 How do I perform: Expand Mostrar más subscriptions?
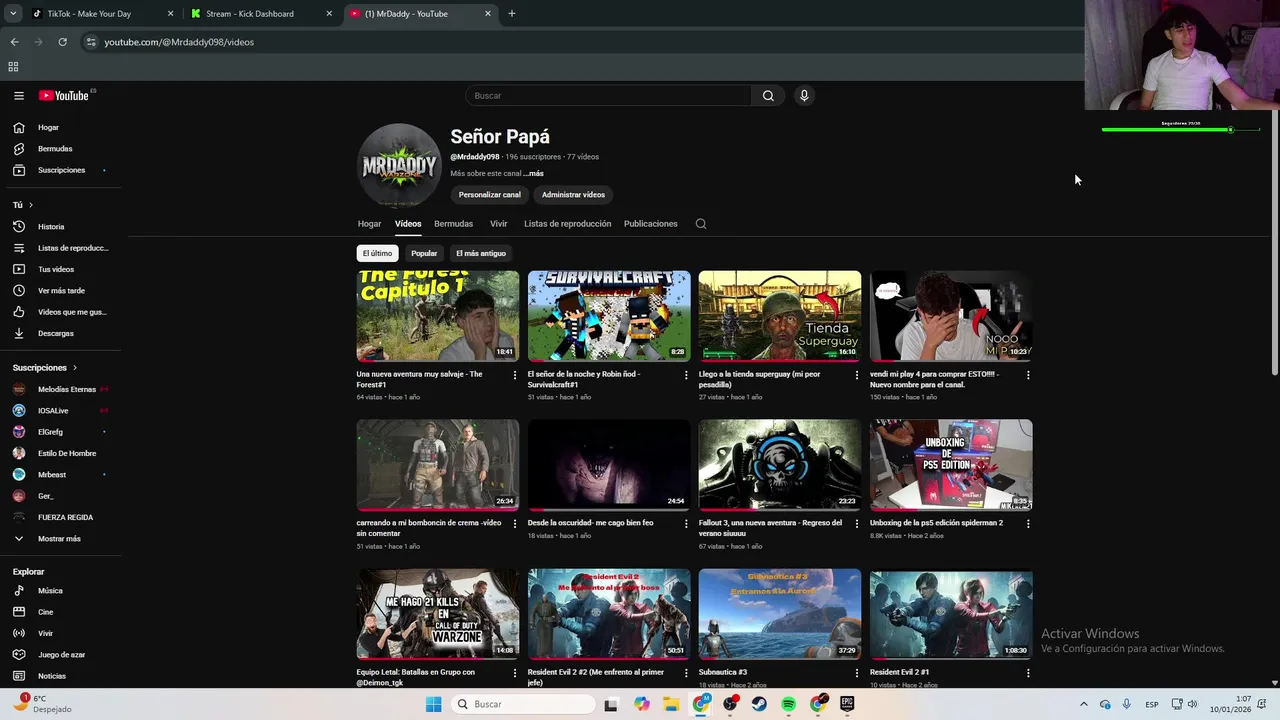(x=60, y=539)
